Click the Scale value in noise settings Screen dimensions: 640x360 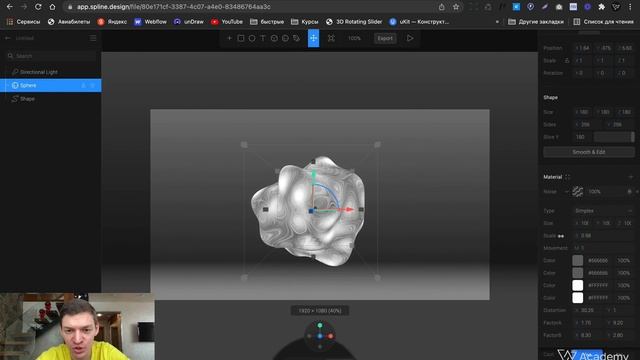604,236
